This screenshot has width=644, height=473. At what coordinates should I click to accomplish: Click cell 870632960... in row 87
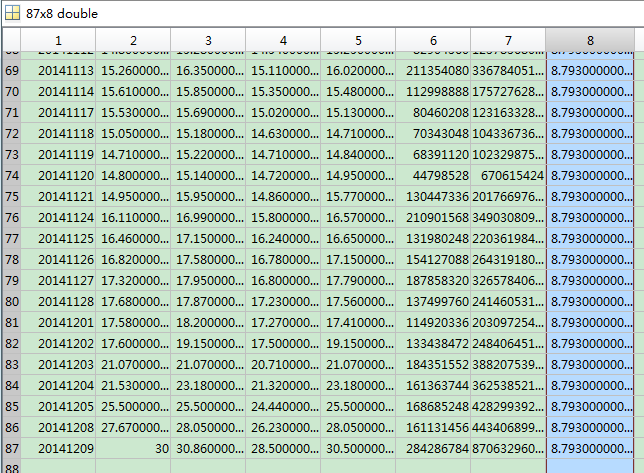508,448
